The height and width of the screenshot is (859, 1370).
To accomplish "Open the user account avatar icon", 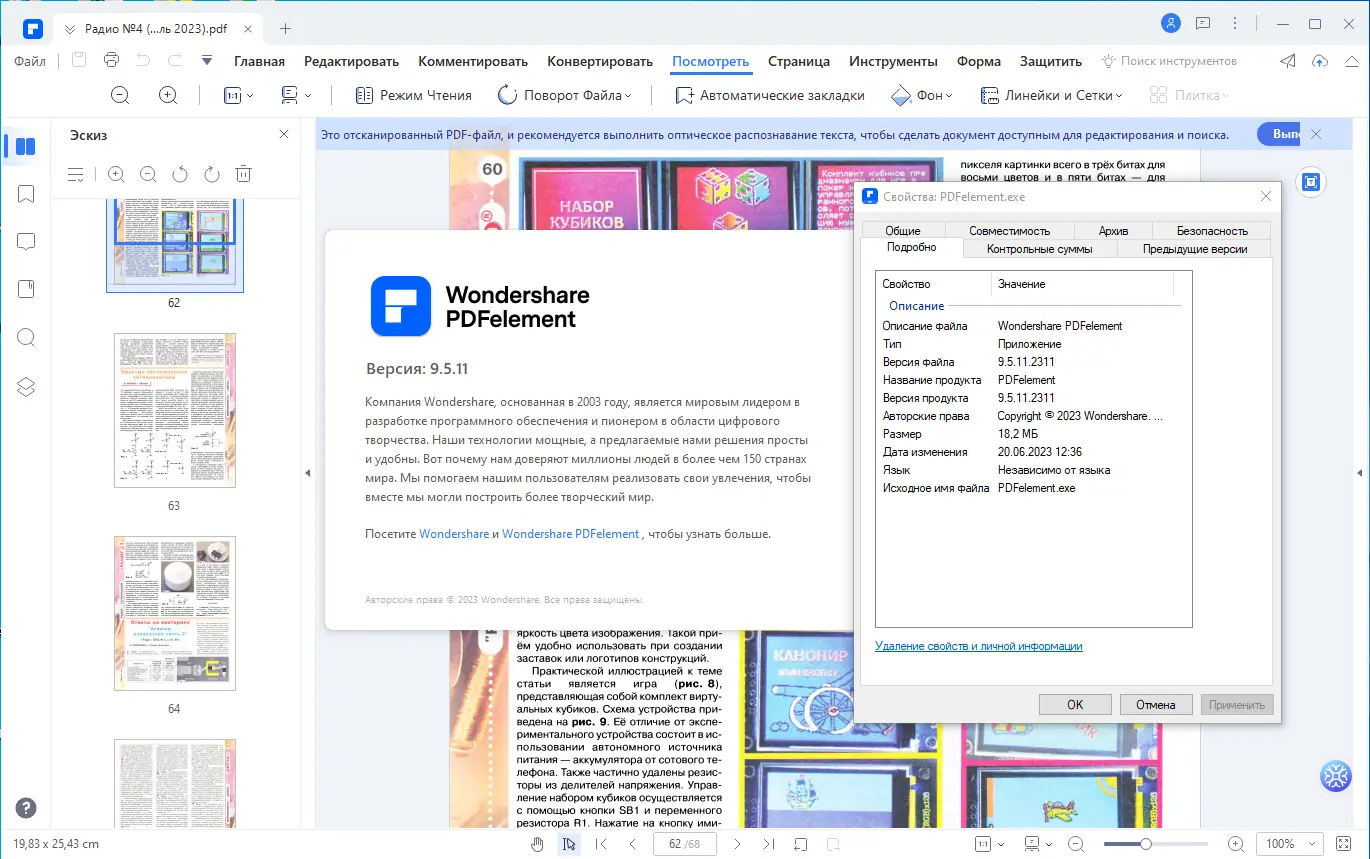I will click(1171, 23).
